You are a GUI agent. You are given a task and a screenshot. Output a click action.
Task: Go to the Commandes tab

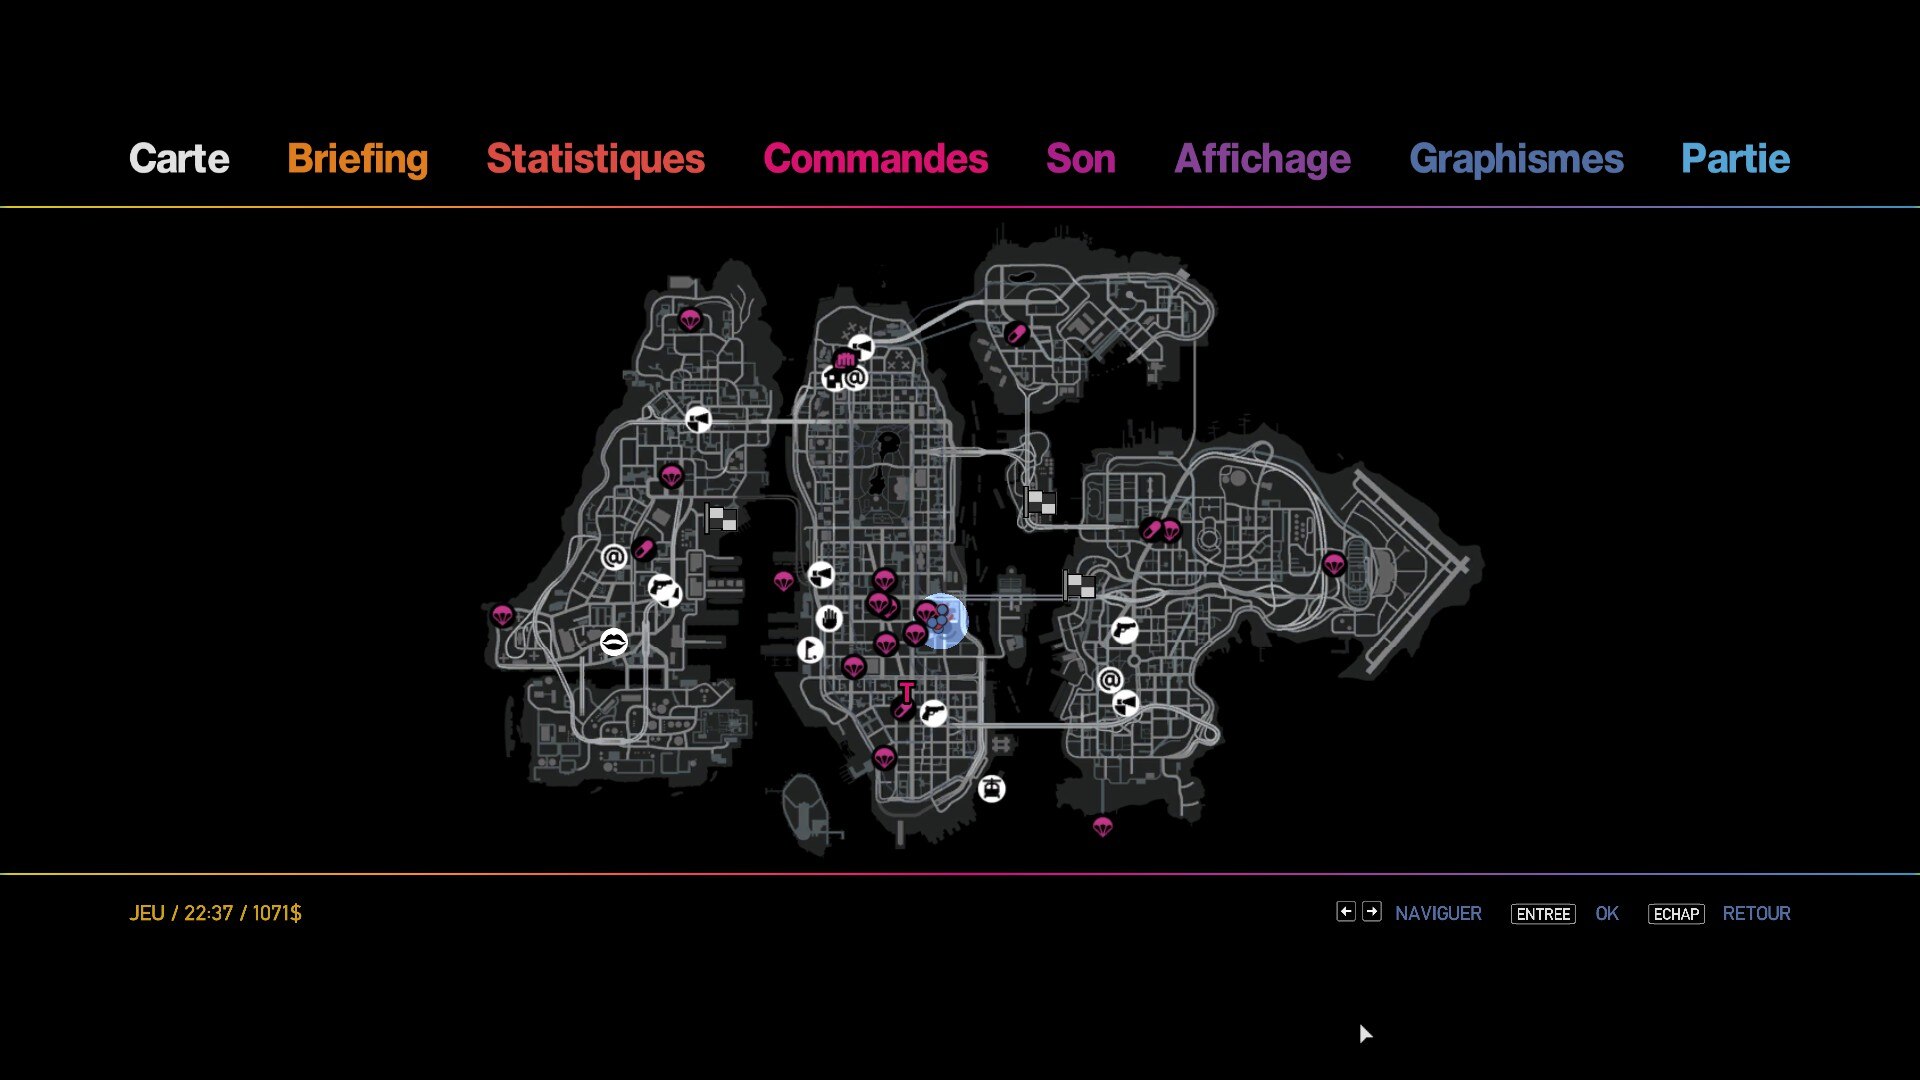click(875, 159)
